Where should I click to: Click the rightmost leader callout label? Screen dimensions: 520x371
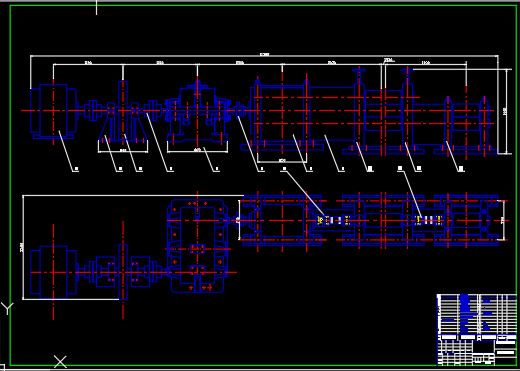click(x=461, y=169)
